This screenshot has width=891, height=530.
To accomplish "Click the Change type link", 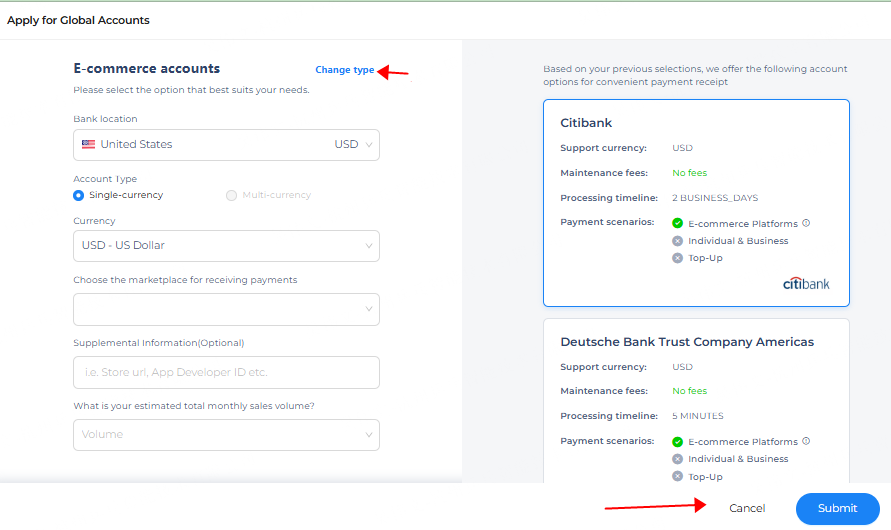I will coord(344,70).
